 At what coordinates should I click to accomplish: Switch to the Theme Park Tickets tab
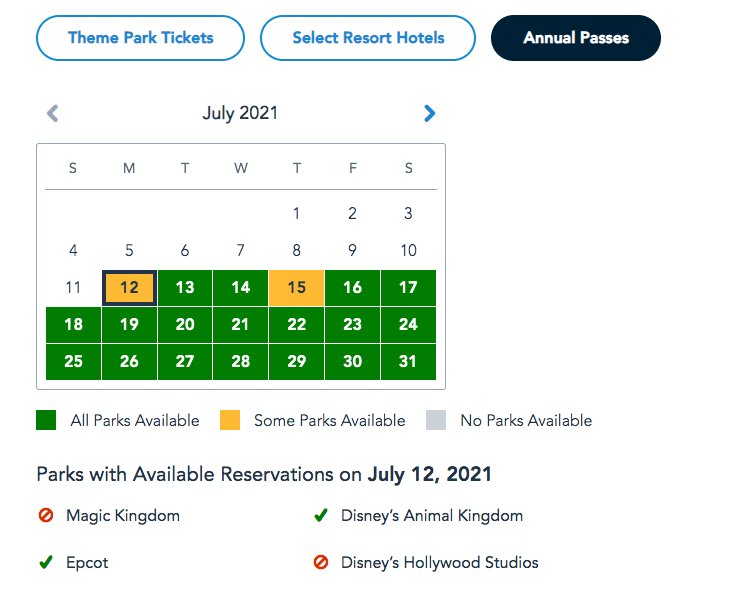(x=140, y=38)
